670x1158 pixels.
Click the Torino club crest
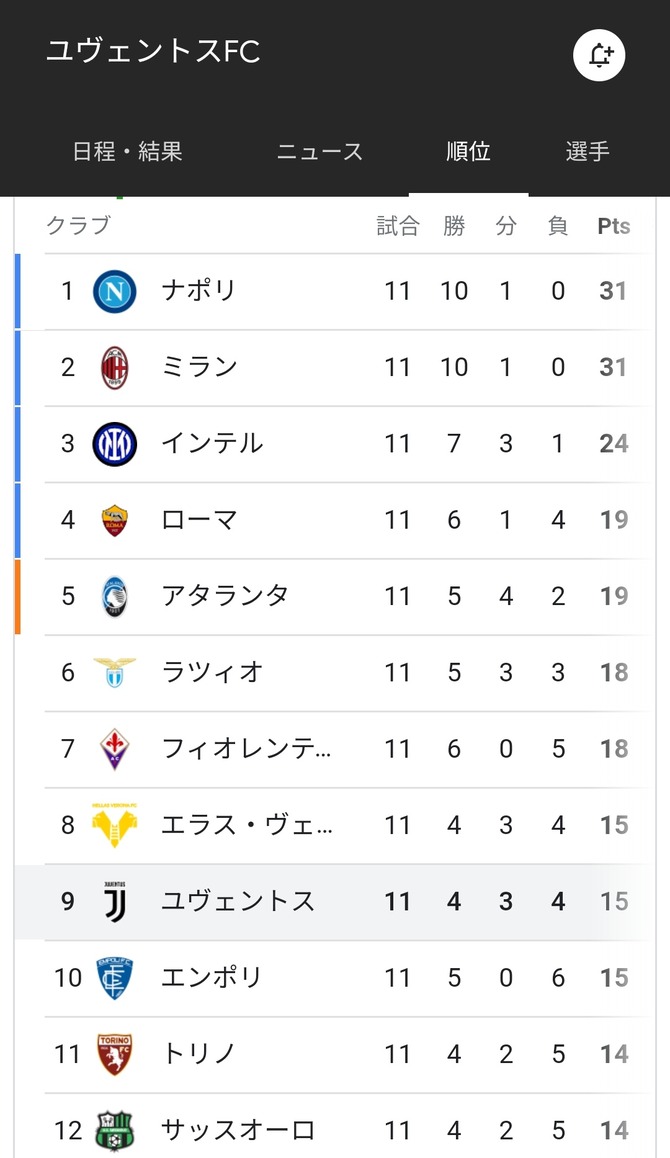point(115,1053)
